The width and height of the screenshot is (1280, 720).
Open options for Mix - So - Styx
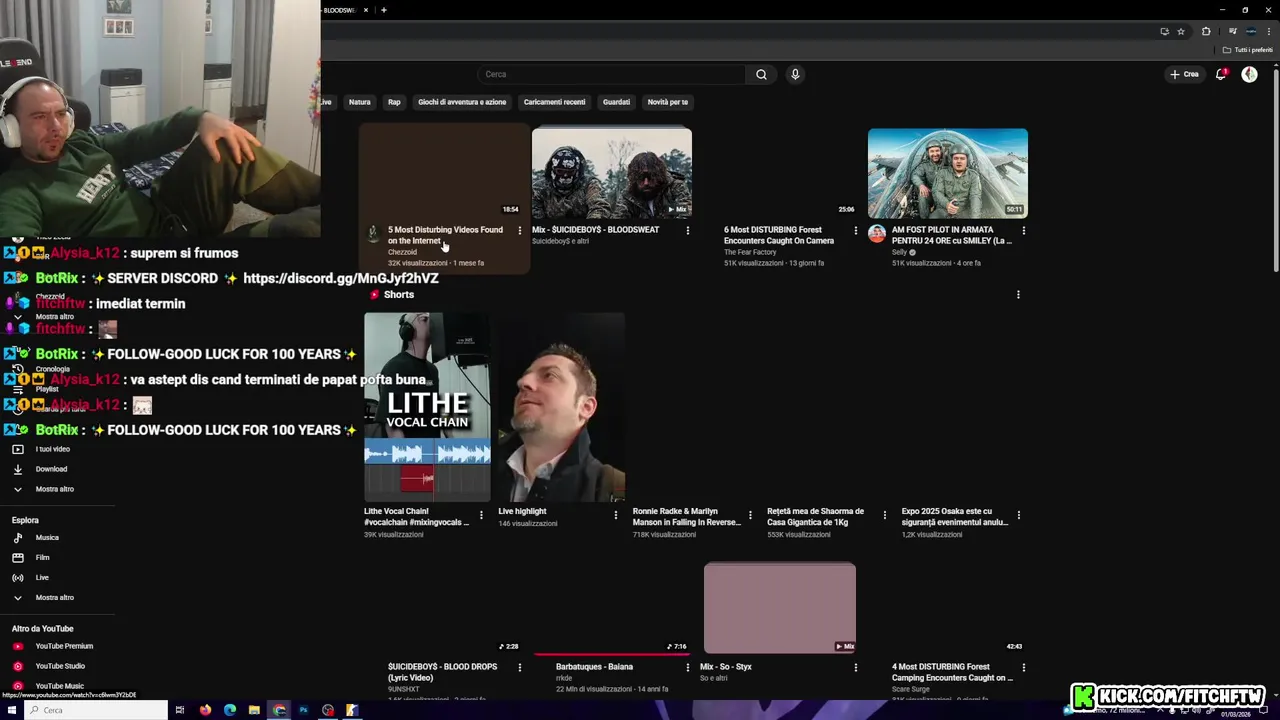pos(855,667)
